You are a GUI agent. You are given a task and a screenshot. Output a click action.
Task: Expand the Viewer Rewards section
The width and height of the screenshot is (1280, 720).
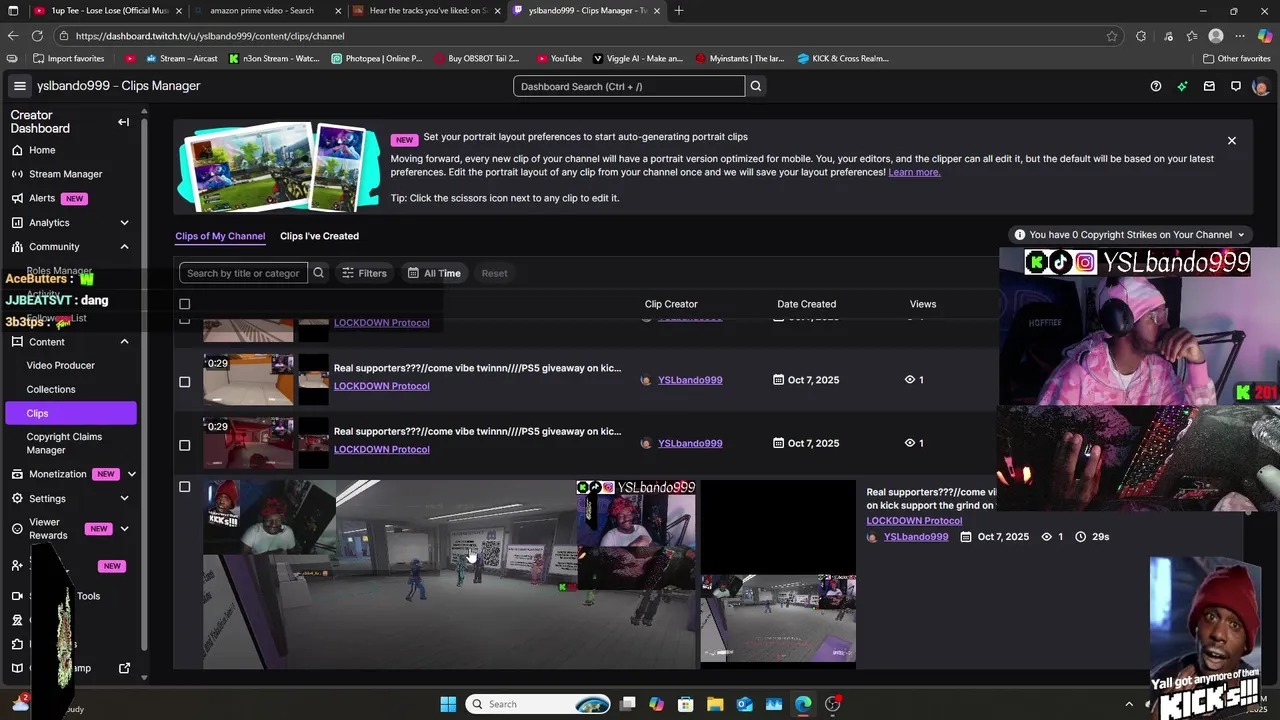pos(124,529)
